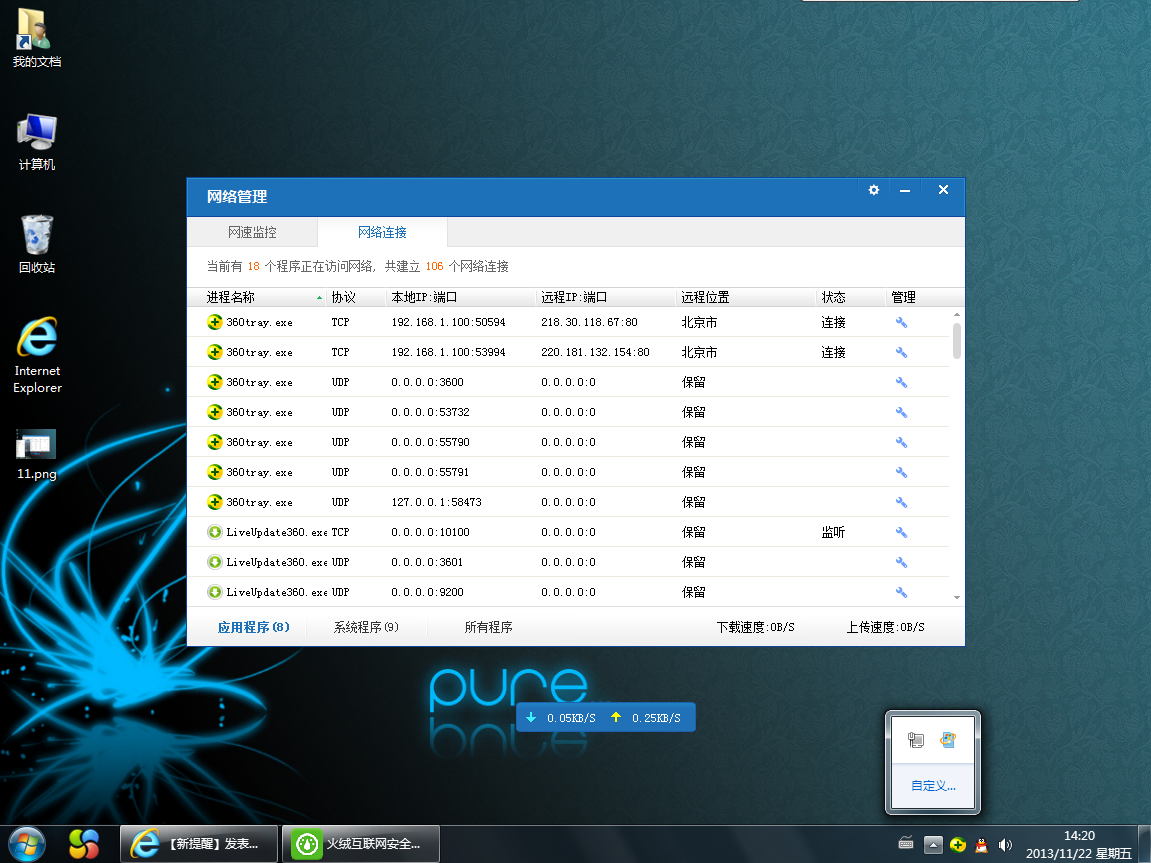The image size is (1151, 863).
Task: Select the Recycle Bin desktop icon
Action: 37,245
